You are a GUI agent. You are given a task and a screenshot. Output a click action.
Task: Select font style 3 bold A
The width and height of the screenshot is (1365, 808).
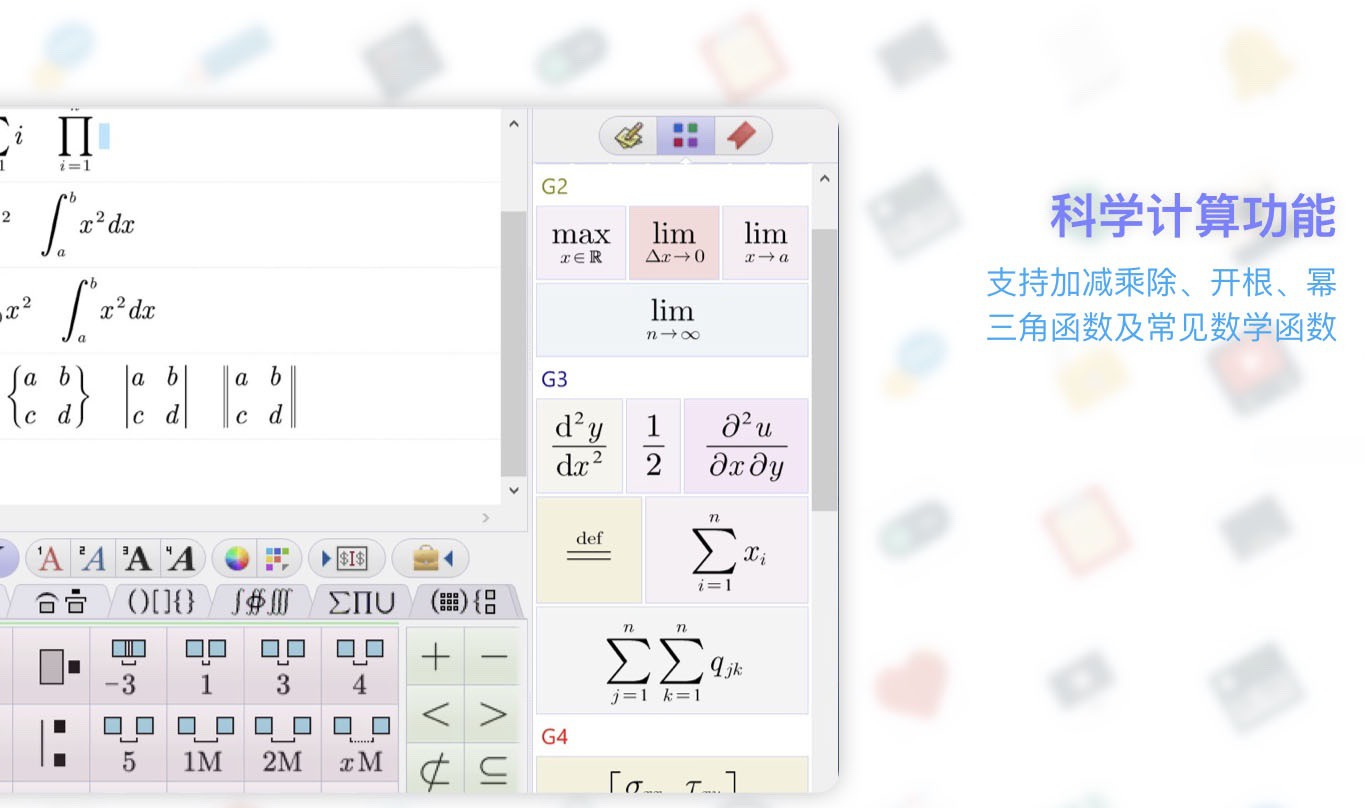pos(137,559)
